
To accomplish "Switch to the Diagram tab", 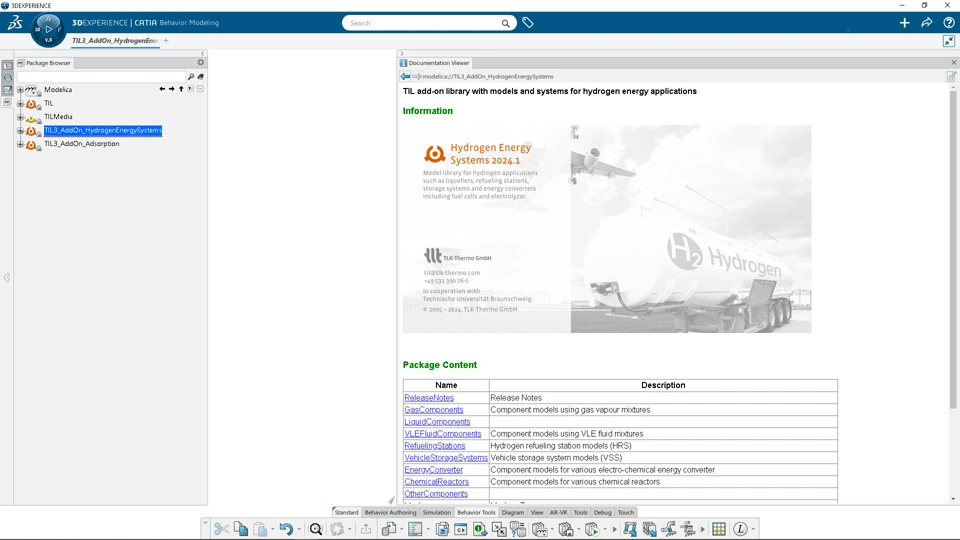I will click(512, 512).
